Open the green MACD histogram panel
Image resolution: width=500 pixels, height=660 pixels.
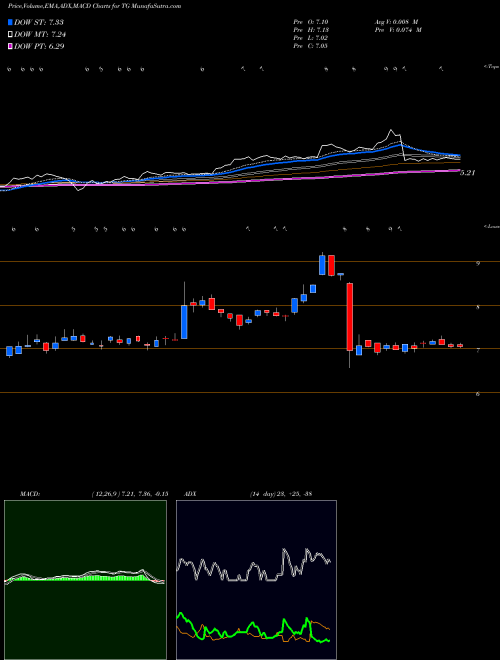click(85, 580)
